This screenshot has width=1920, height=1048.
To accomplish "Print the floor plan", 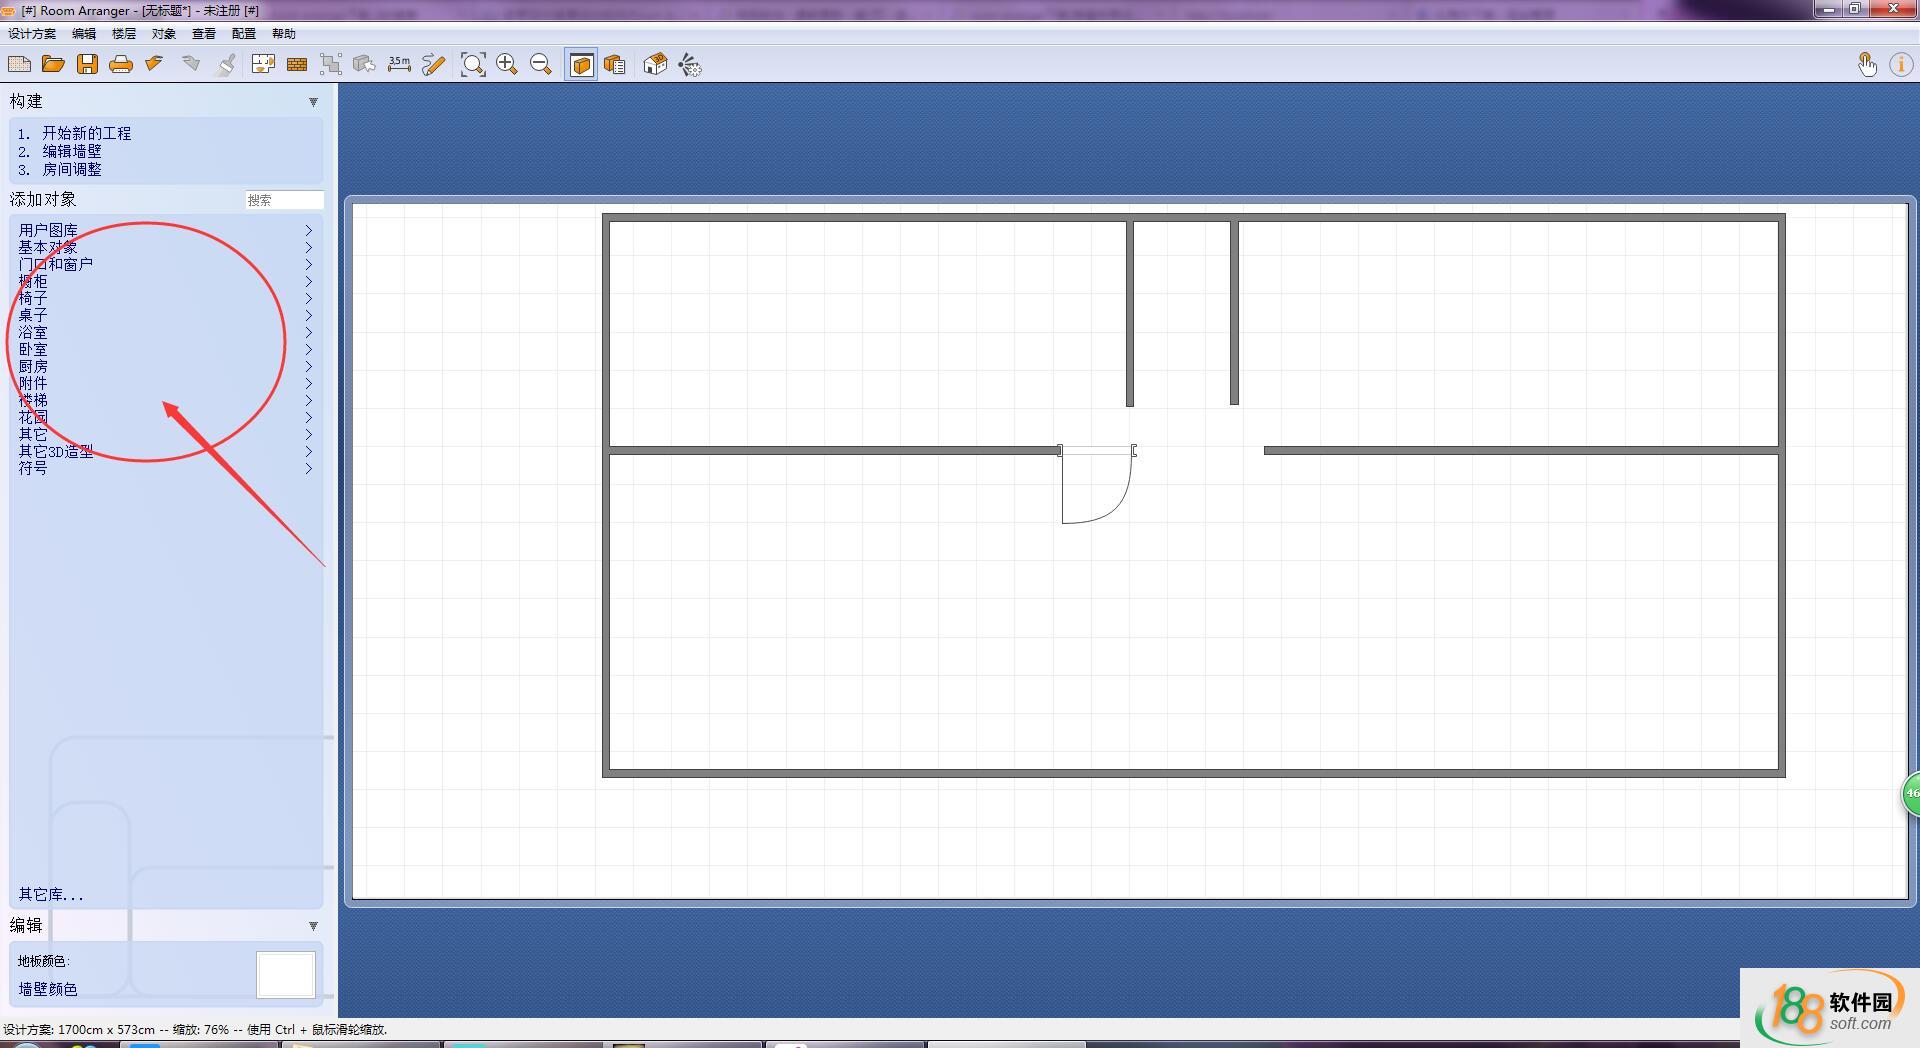I will tap(121, 65).
